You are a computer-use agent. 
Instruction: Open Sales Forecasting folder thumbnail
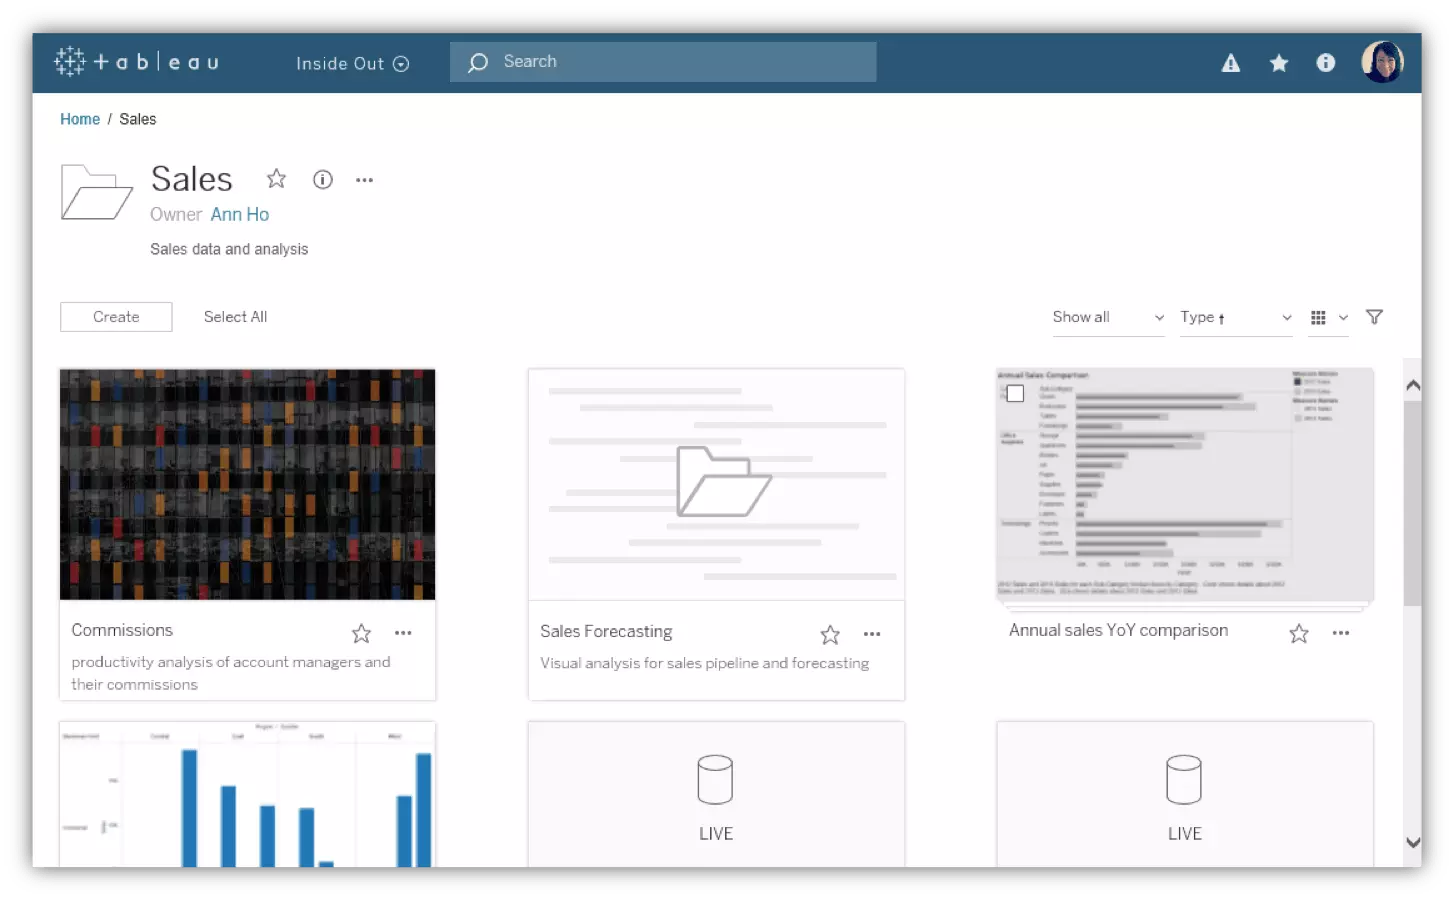pos(716,484)
